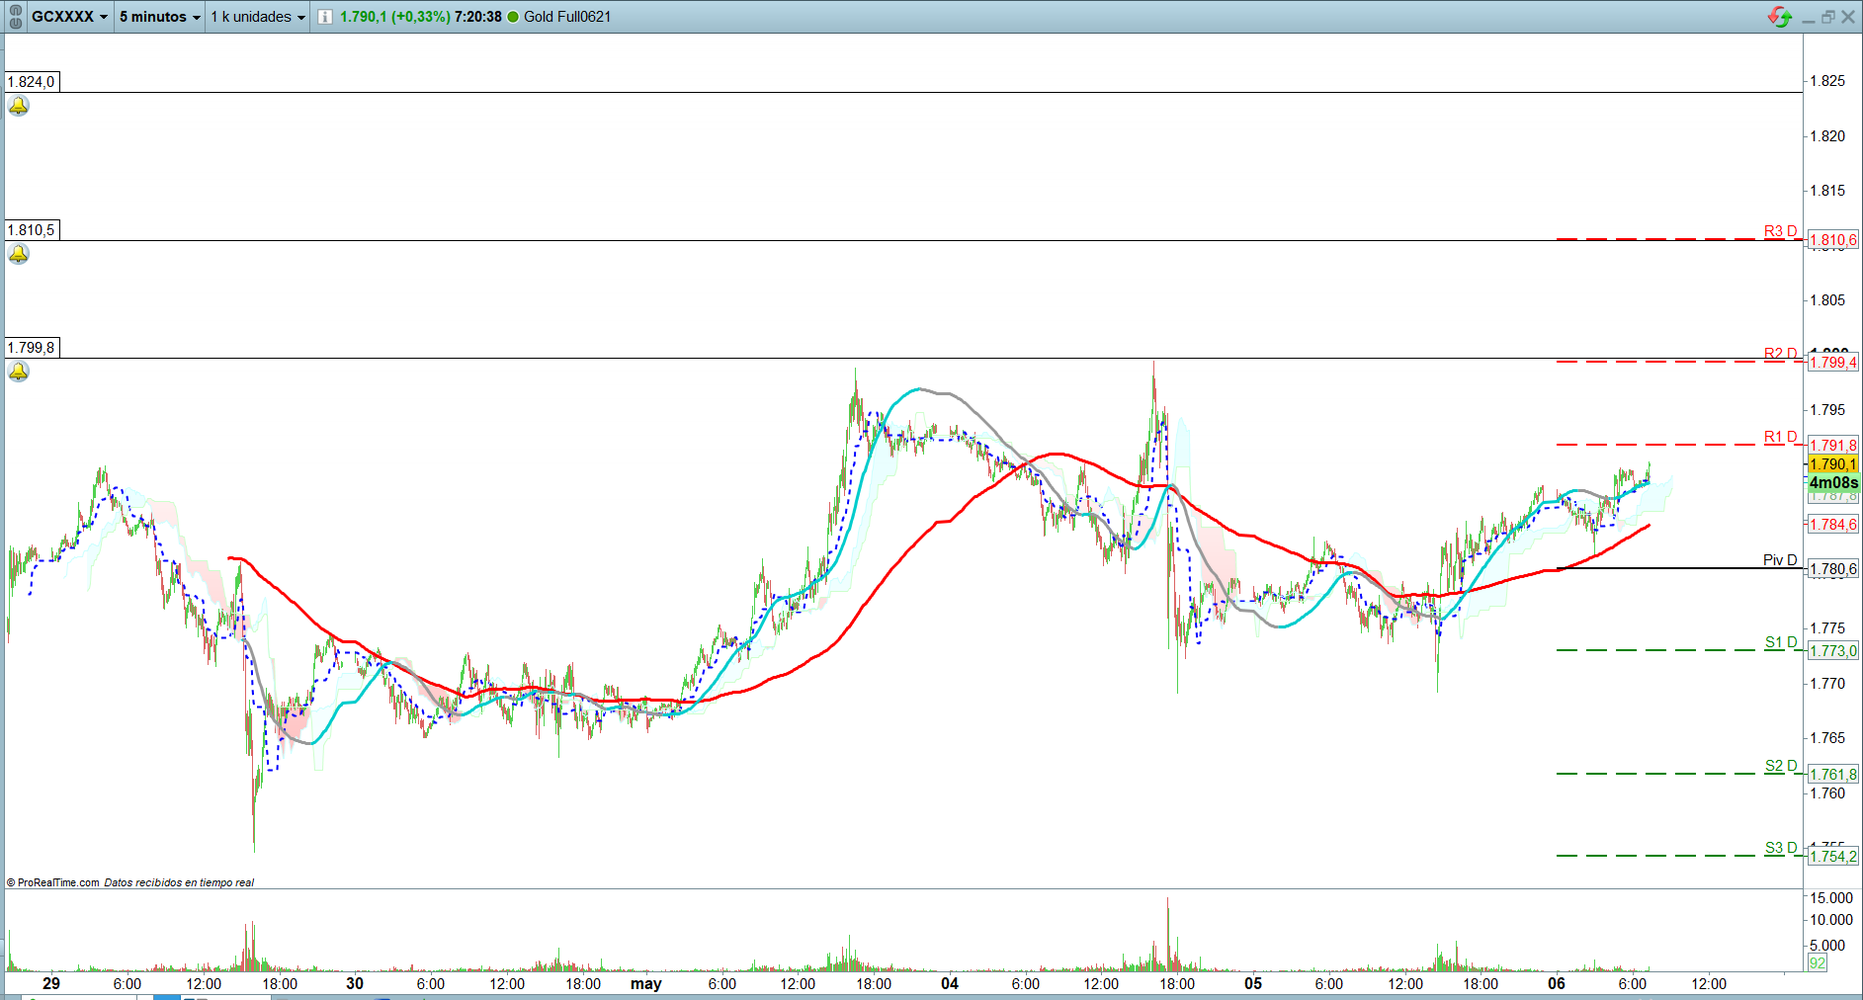Click the 05 date marker on time axis
This screenshot has width=1863, height=1000.
[x=1253, y=984]
